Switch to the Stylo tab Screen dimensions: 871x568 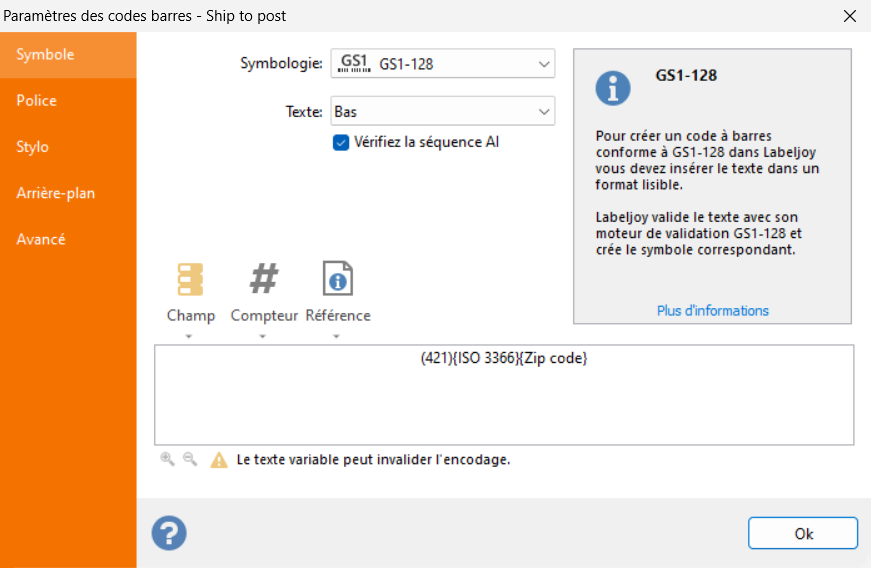(68, 147)
